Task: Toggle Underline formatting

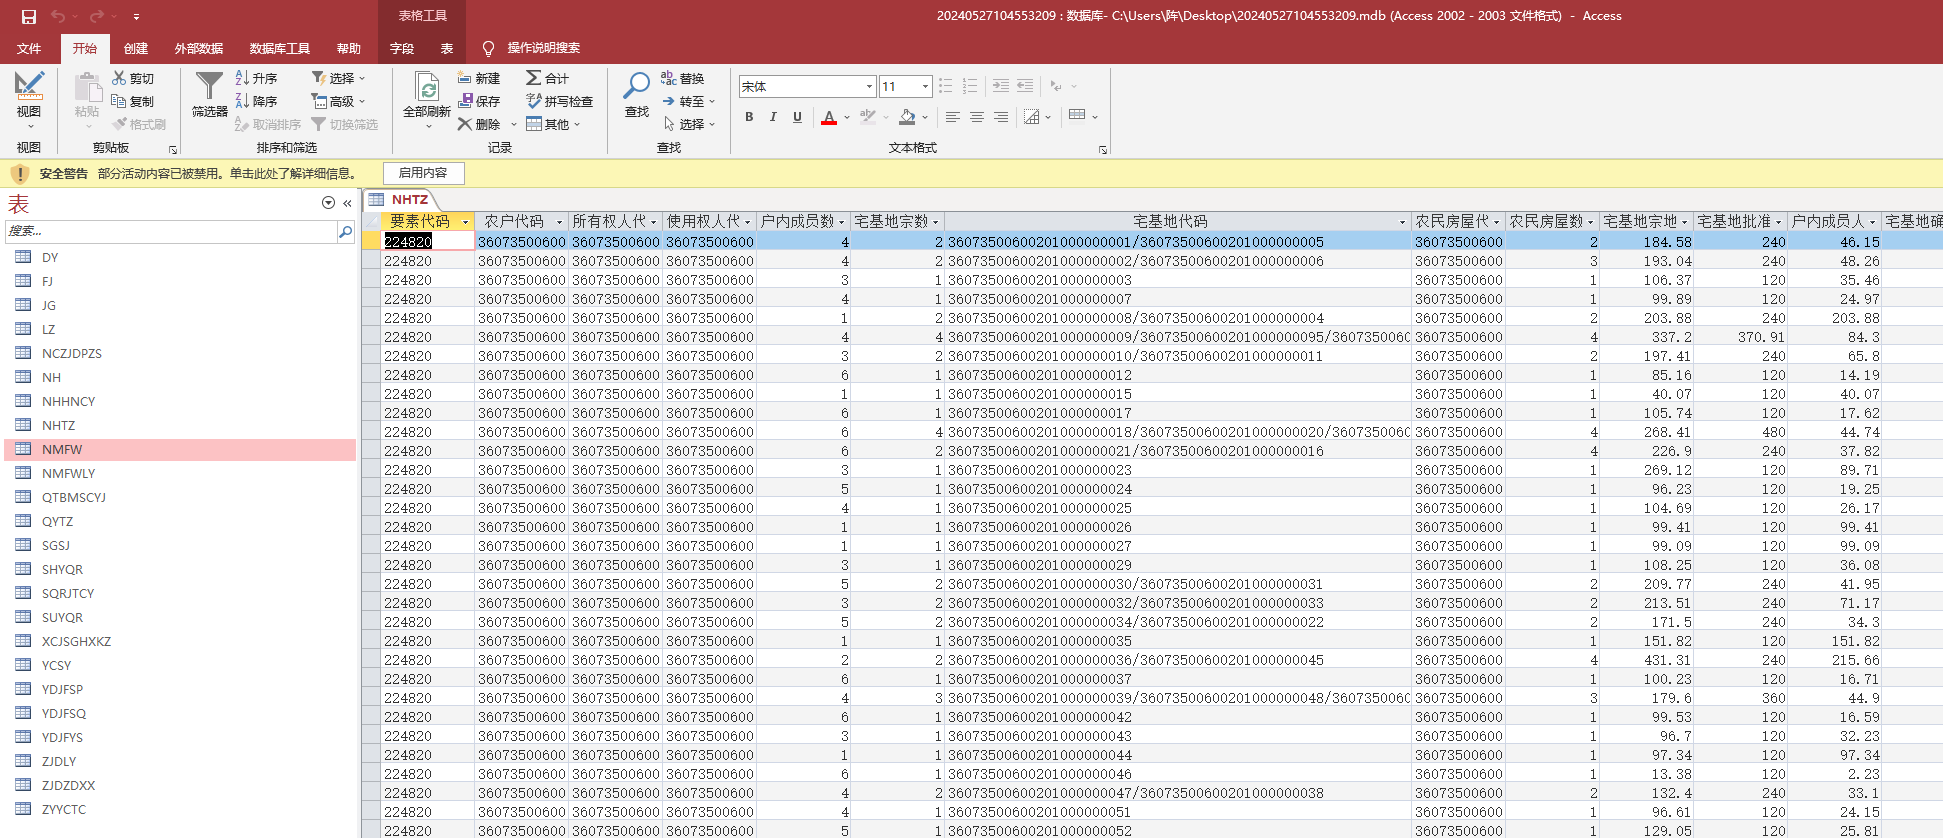Action: point(797,117)
